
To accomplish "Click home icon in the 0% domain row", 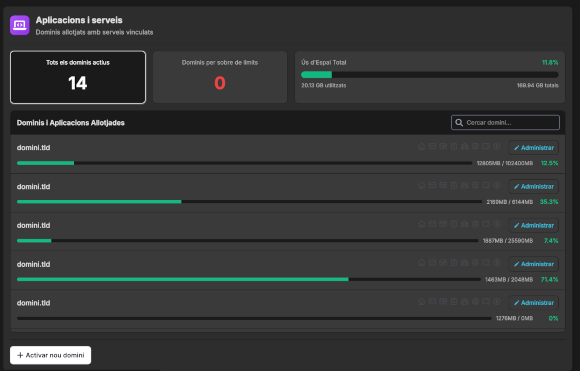I will [422, 301].
